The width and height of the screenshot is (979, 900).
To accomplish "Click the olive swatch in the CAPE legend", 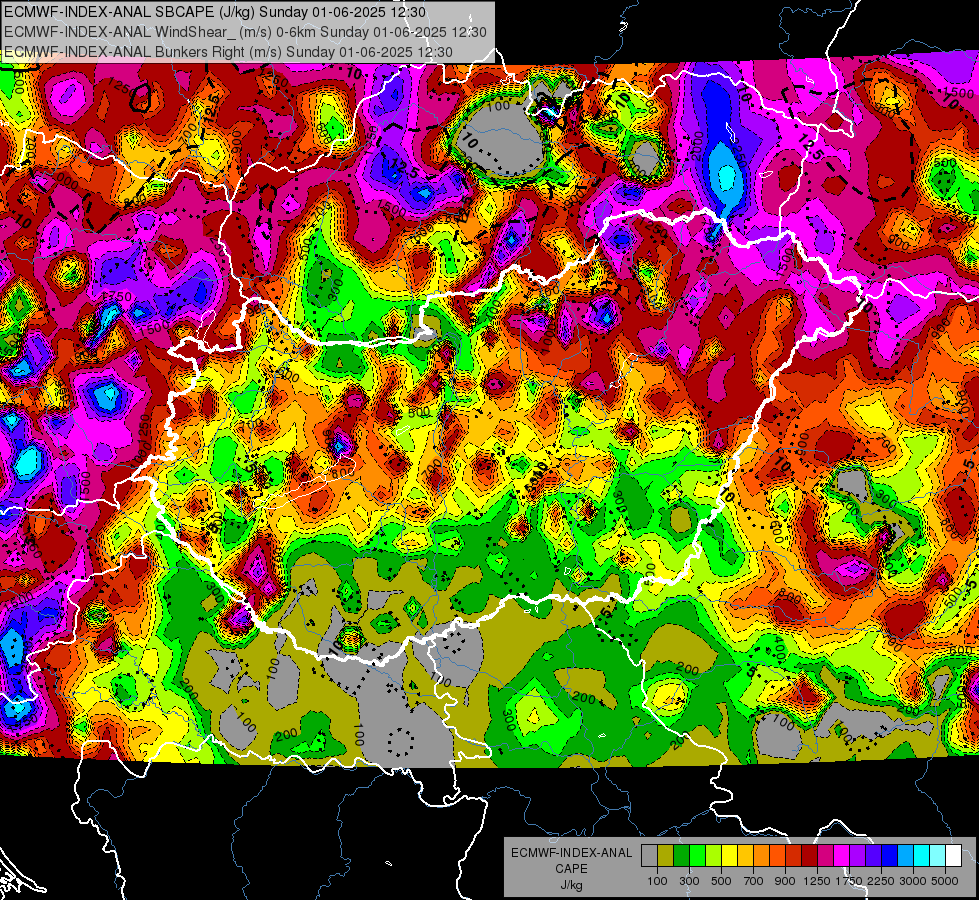I will pos(666,856).
